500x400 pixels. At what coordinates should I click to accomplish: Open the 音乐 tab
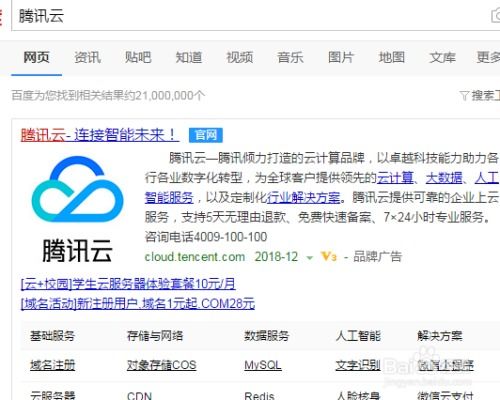pyautogui.click(x=290, y=57)
